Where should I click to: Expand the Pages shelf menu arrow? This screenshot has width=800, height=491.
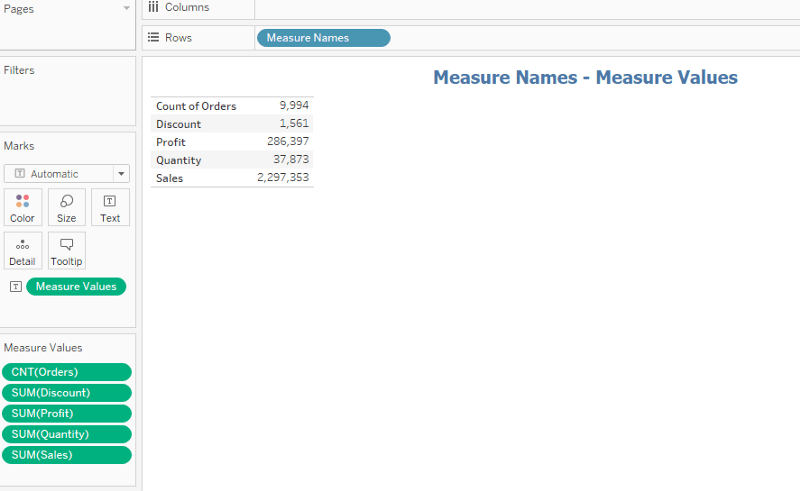coord(126,8)
